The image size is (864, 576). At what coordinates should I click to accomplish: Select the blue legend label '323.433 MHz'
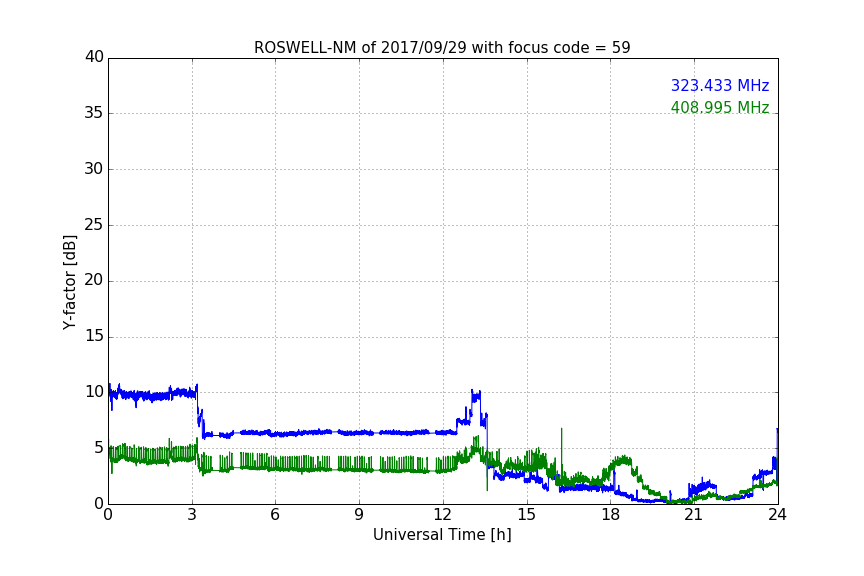pos(720,85)
